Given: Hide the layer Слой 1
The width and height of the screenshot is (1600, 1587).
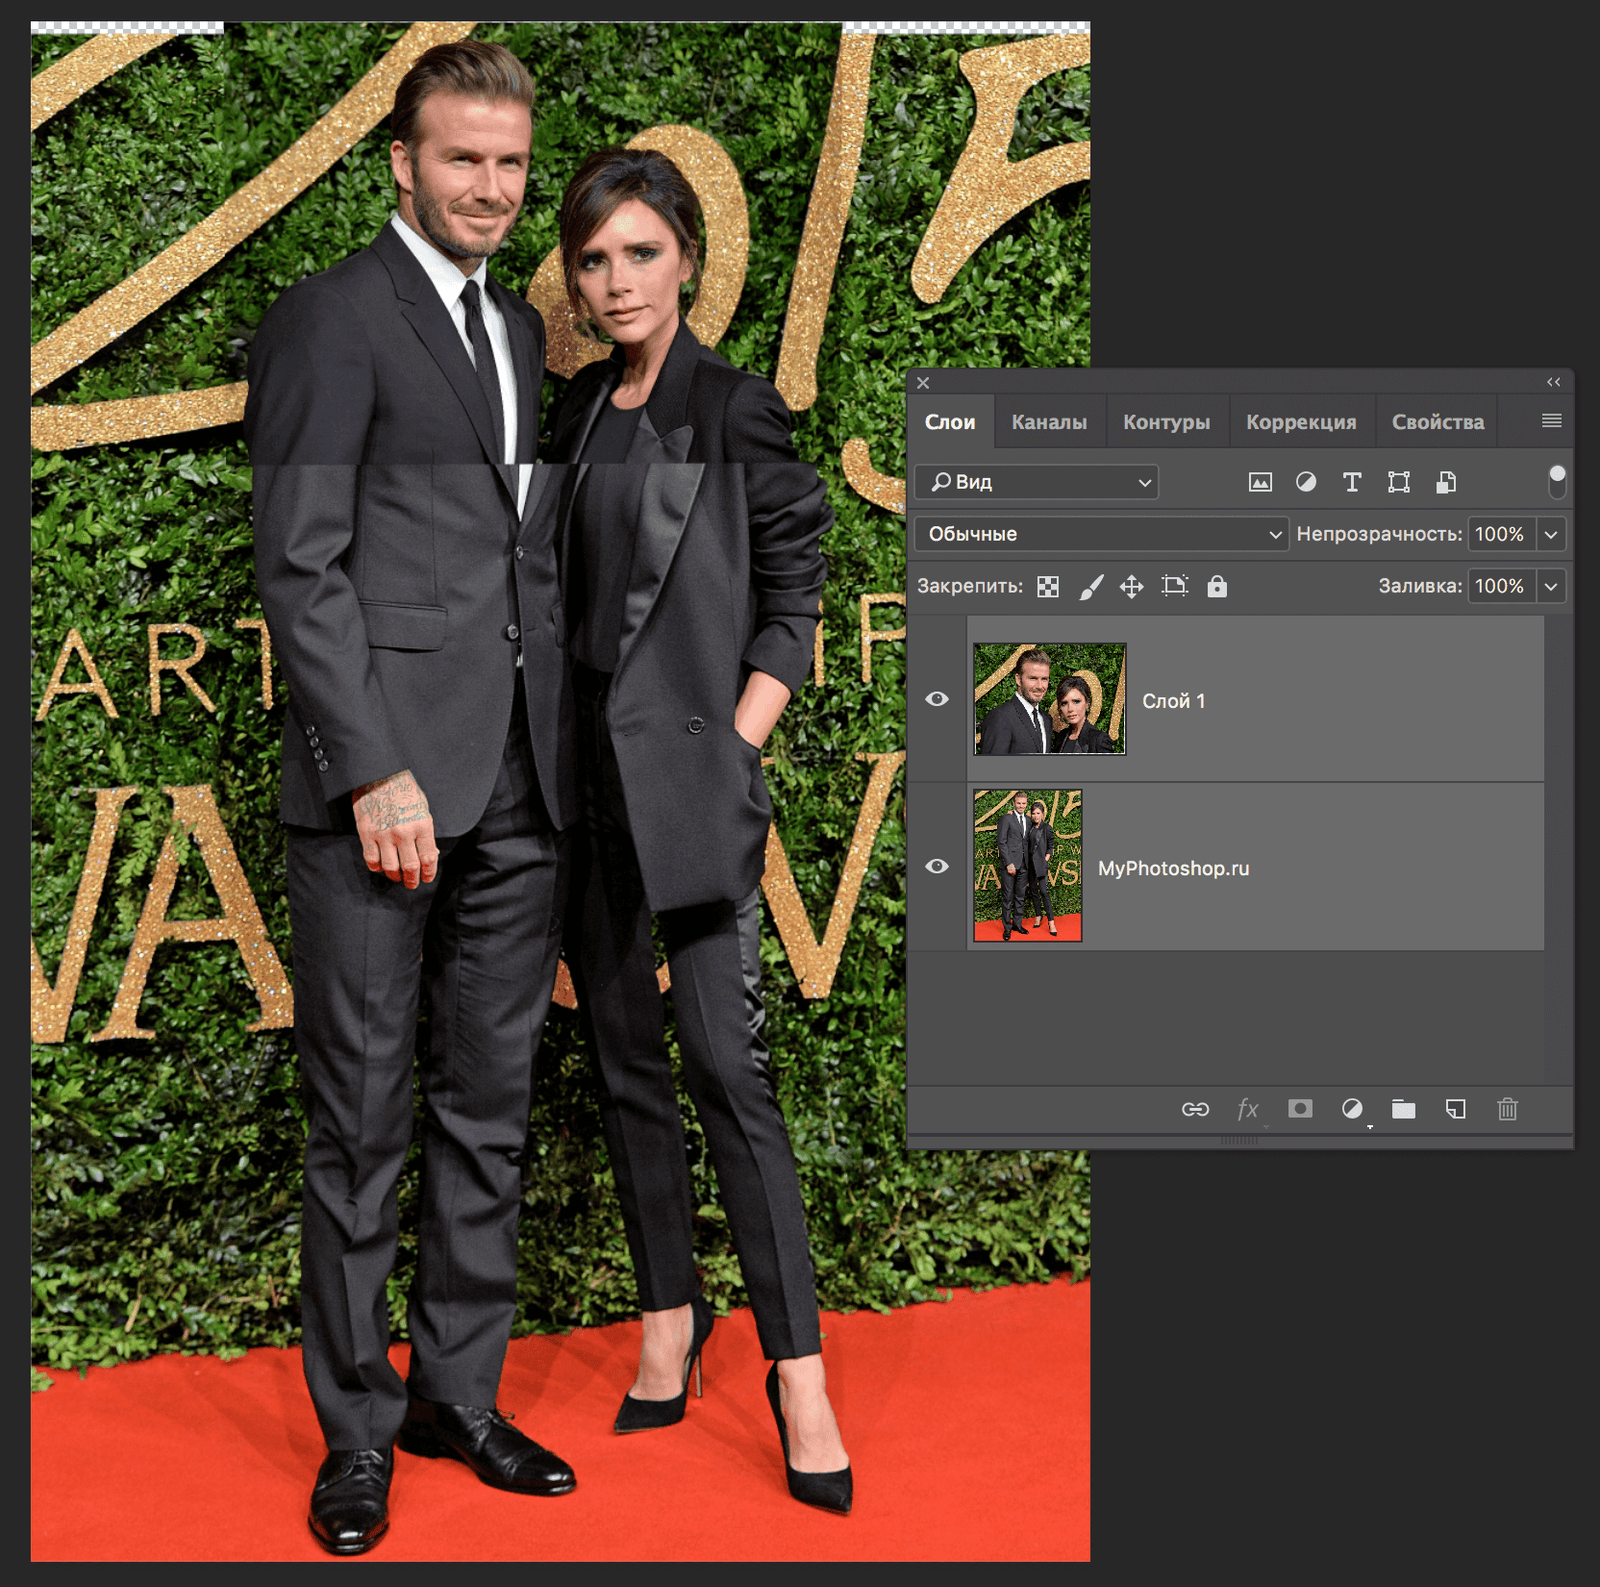Looking at the screenshot, I should pos(937,700).
